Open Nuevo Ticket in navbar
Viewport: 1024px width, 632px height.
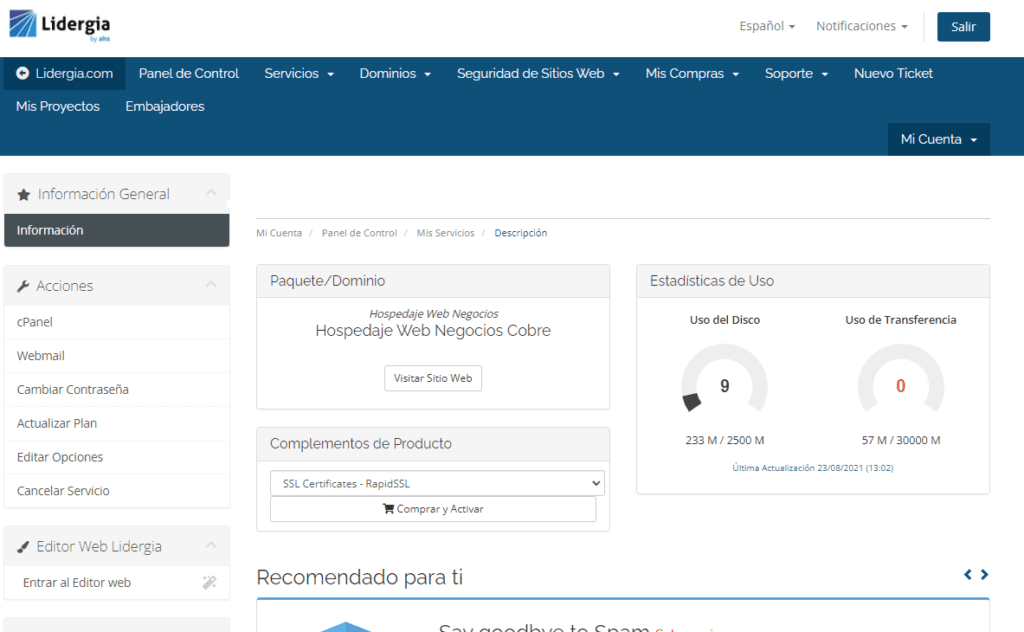pyautogui.click(x=893, y=73)
